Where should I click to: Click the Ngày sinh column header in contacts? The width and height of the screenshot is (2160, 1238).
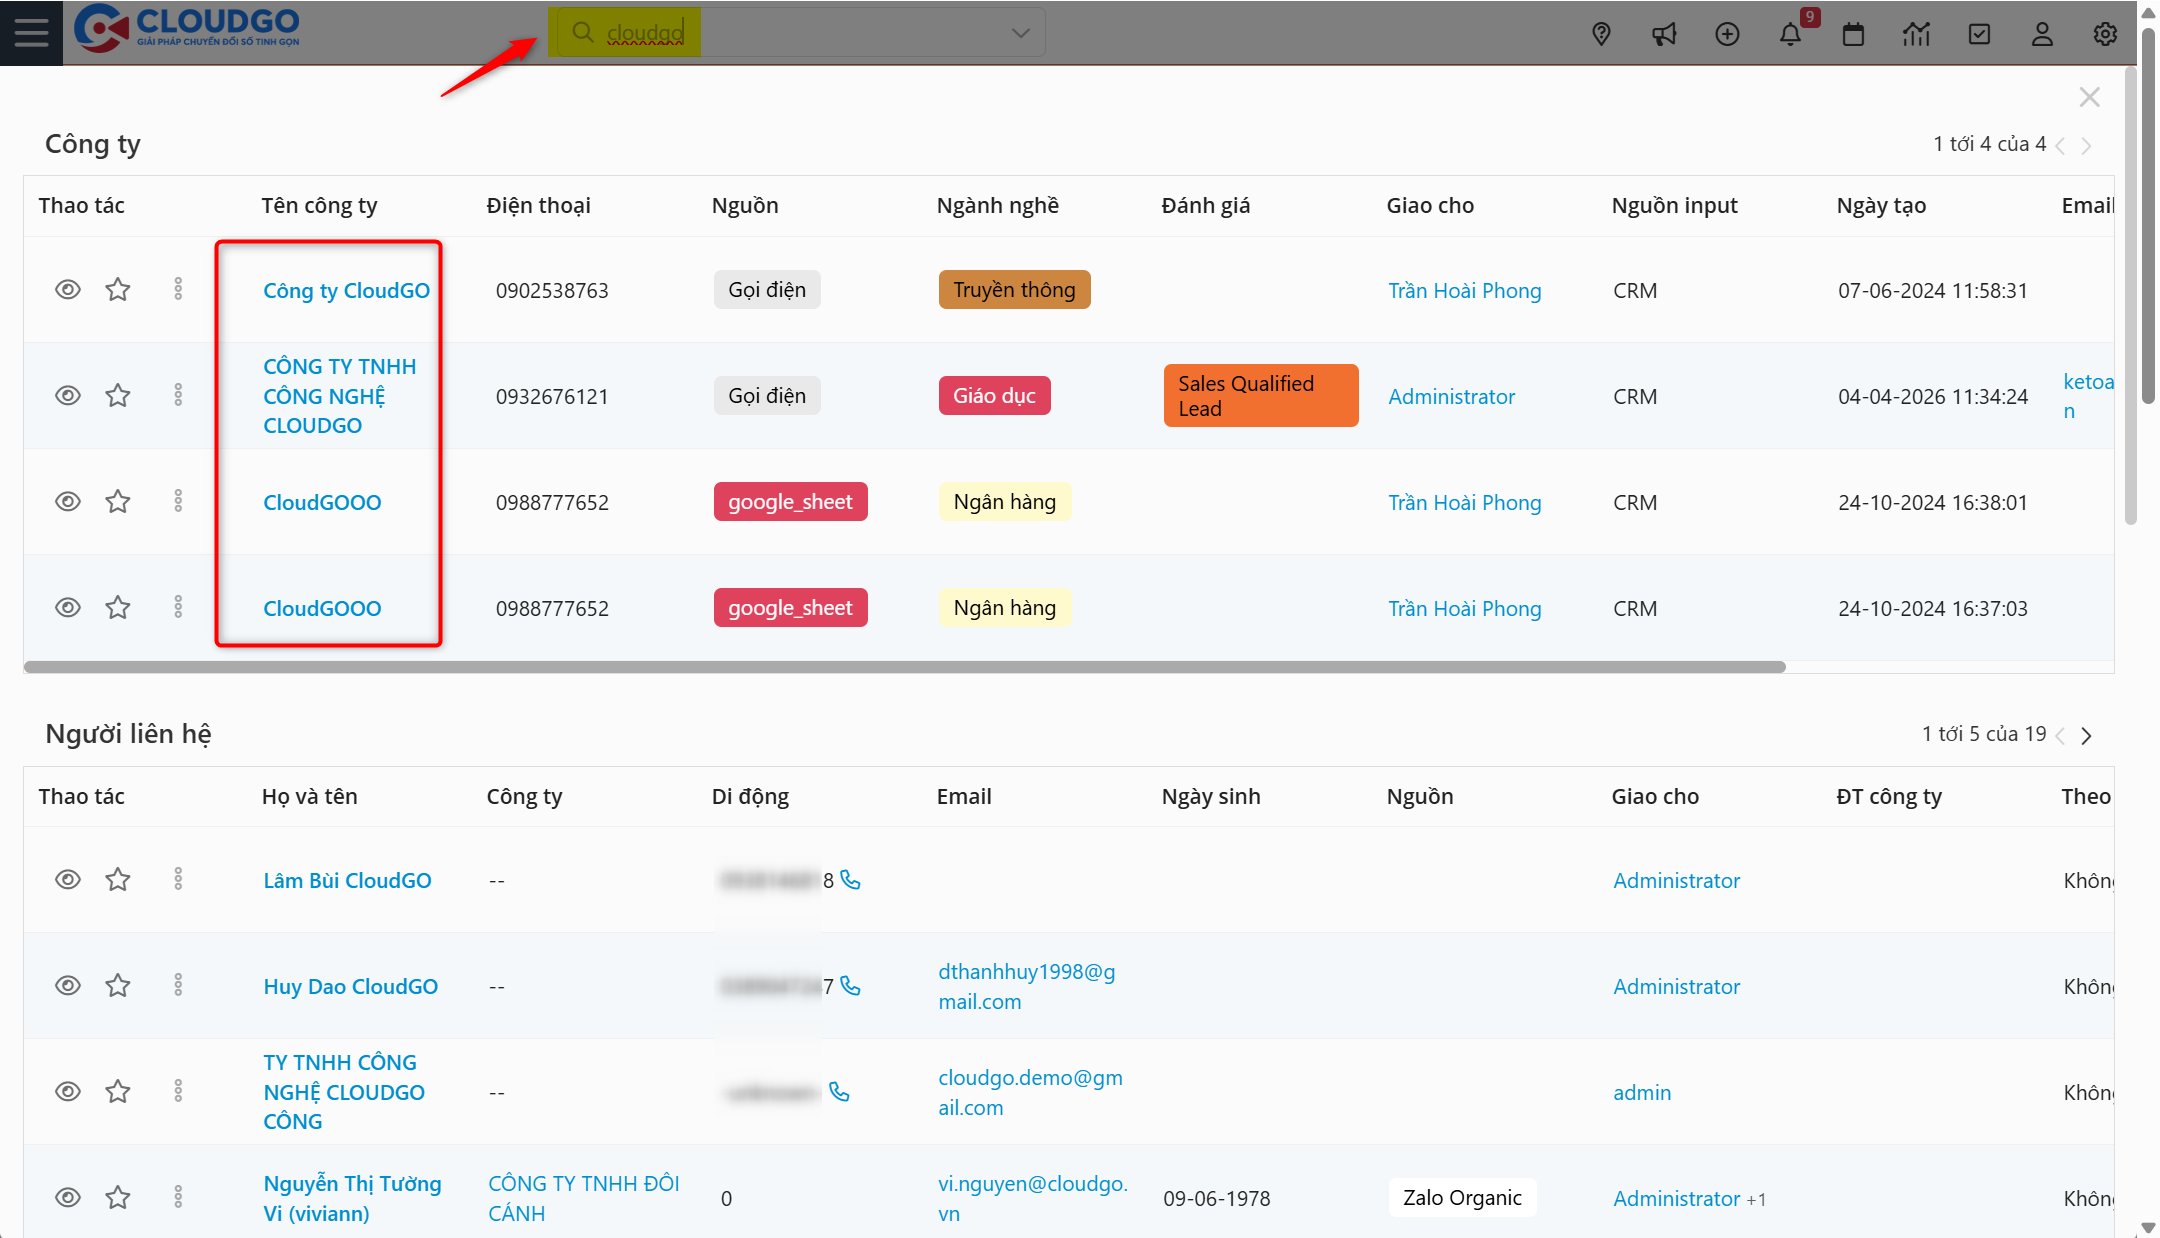click(1210, 797)
